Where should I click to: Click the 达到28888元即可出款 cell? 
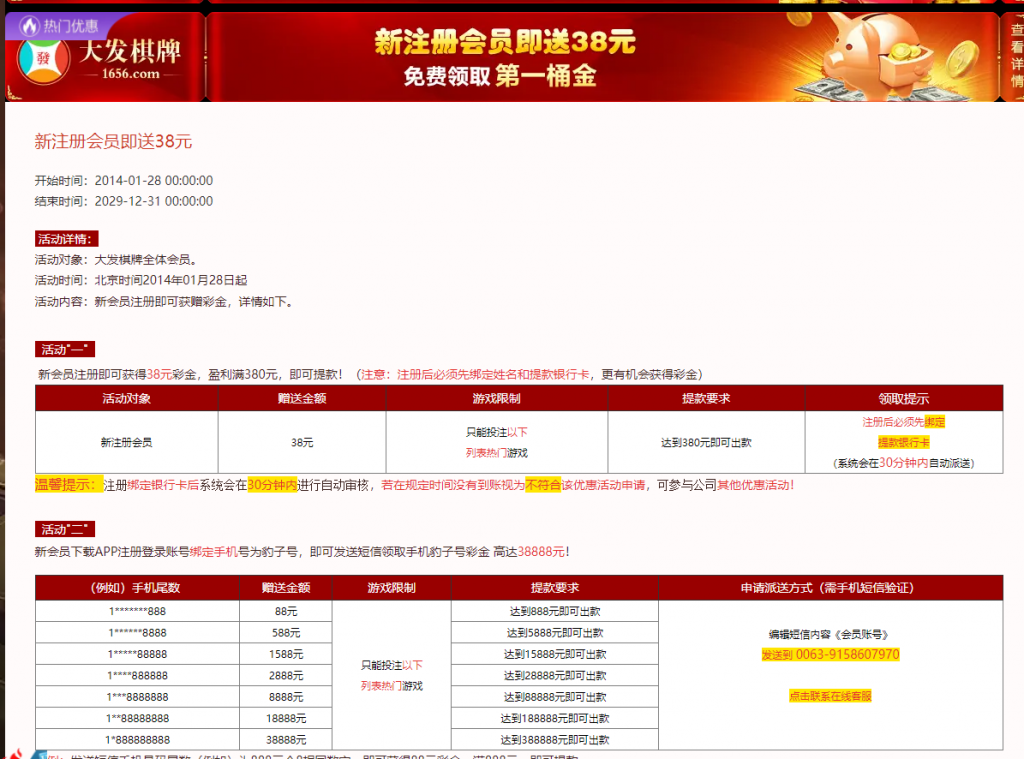(x=554, y=675)
